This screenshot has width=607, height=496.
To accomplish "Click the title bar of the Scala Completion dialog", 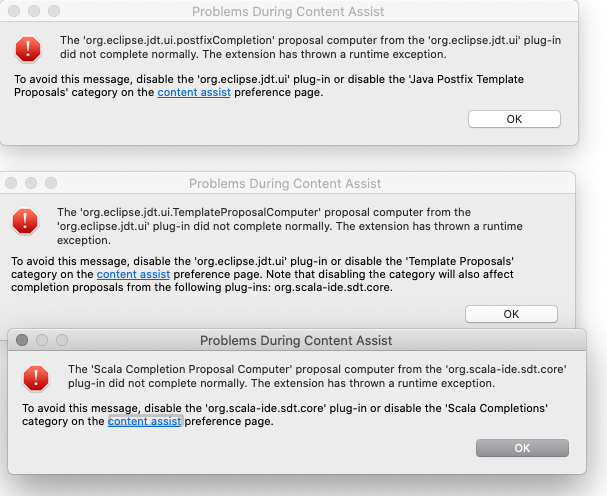I will coord(296,340).
